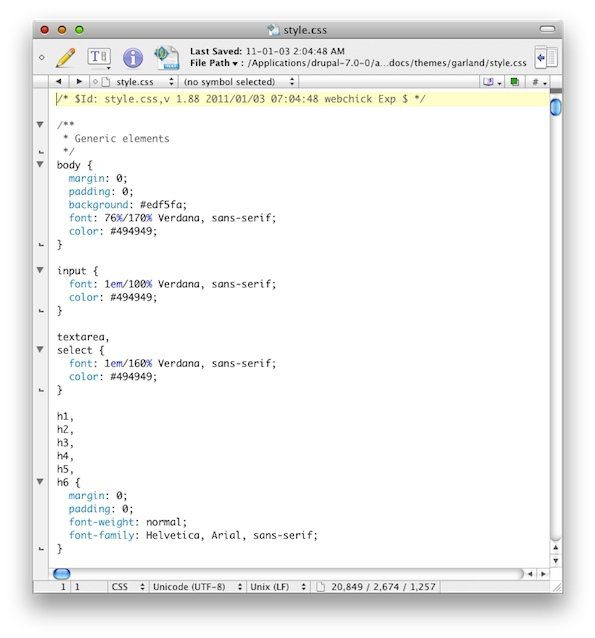Screen dimensions: 595x638
Task: Open the text options icon menu
Action: pyautogui.click(x=99, y=57)
